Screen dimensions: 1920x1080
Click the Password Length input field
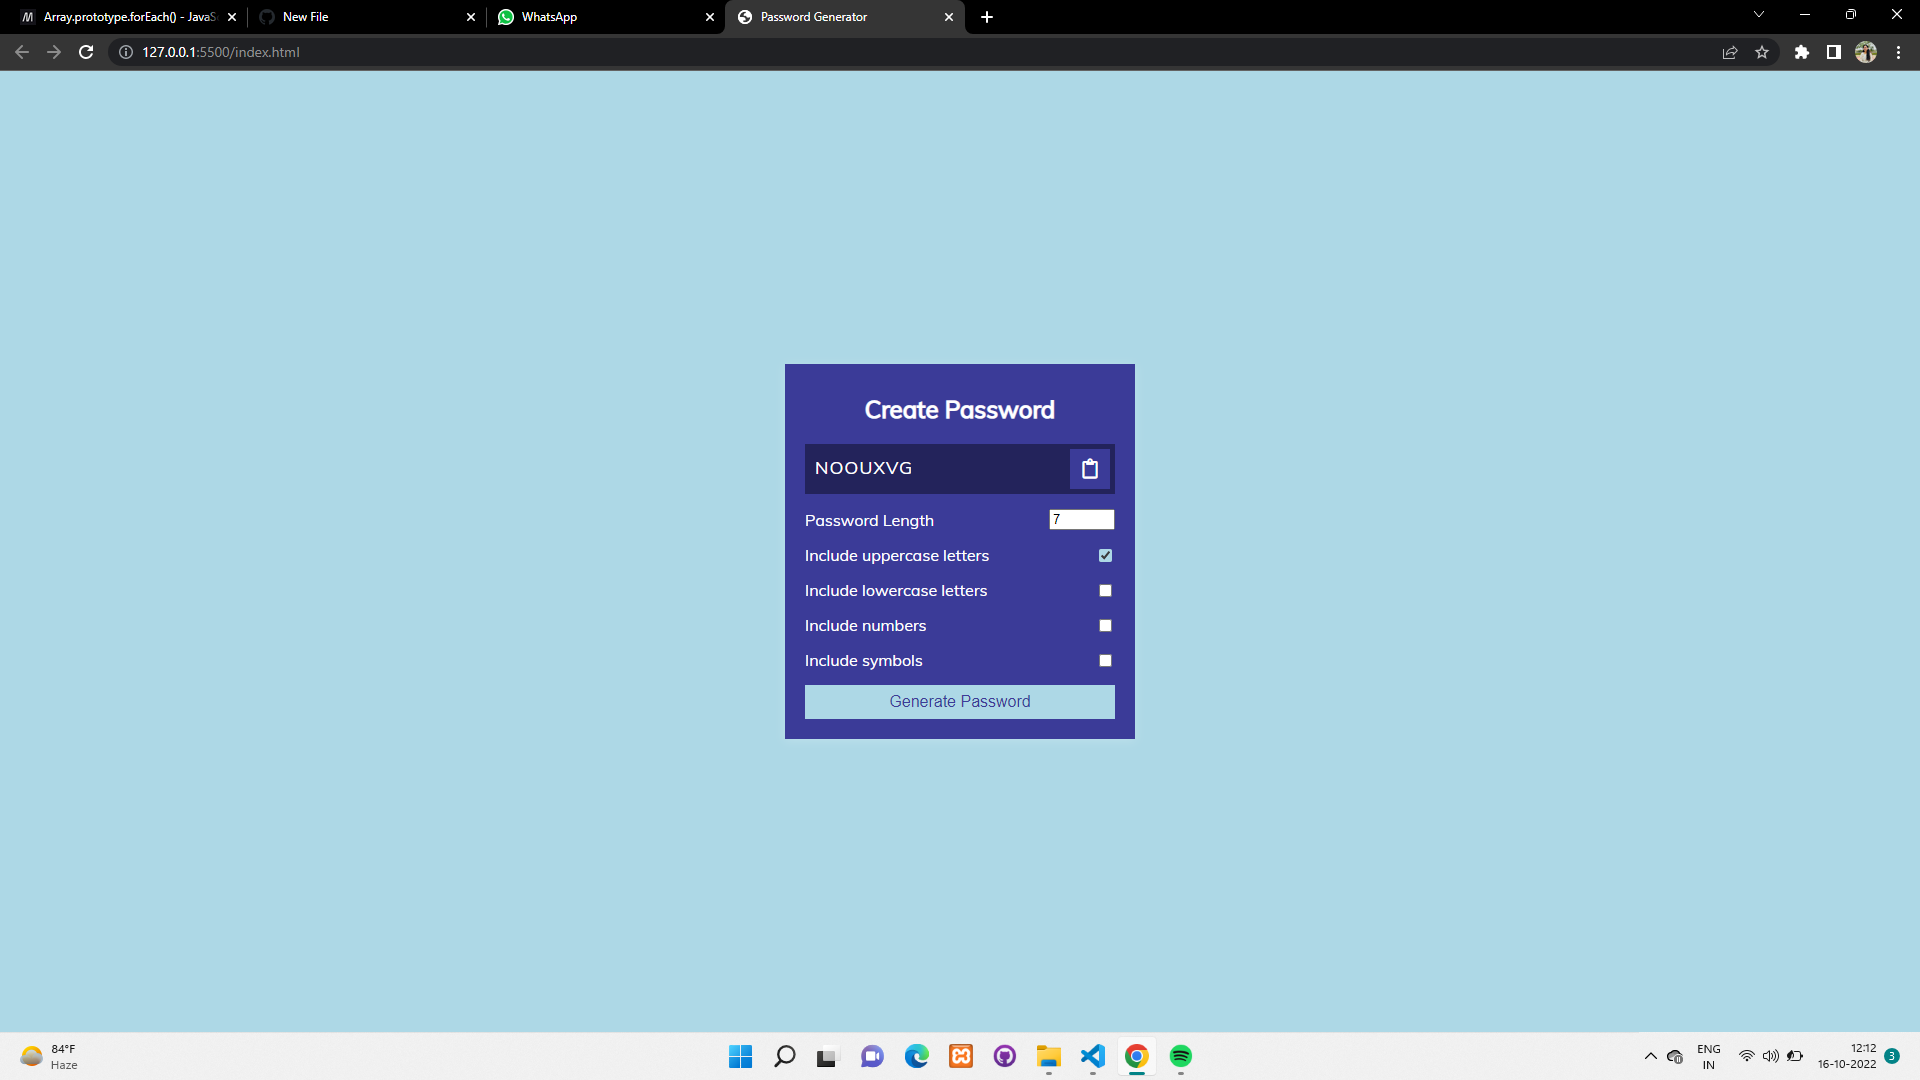point(1081,520)
